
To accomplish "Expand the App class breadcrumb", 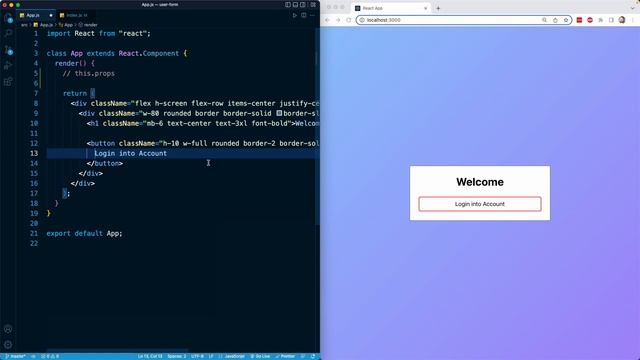I will pyautogui.click(x=66, y=25).
